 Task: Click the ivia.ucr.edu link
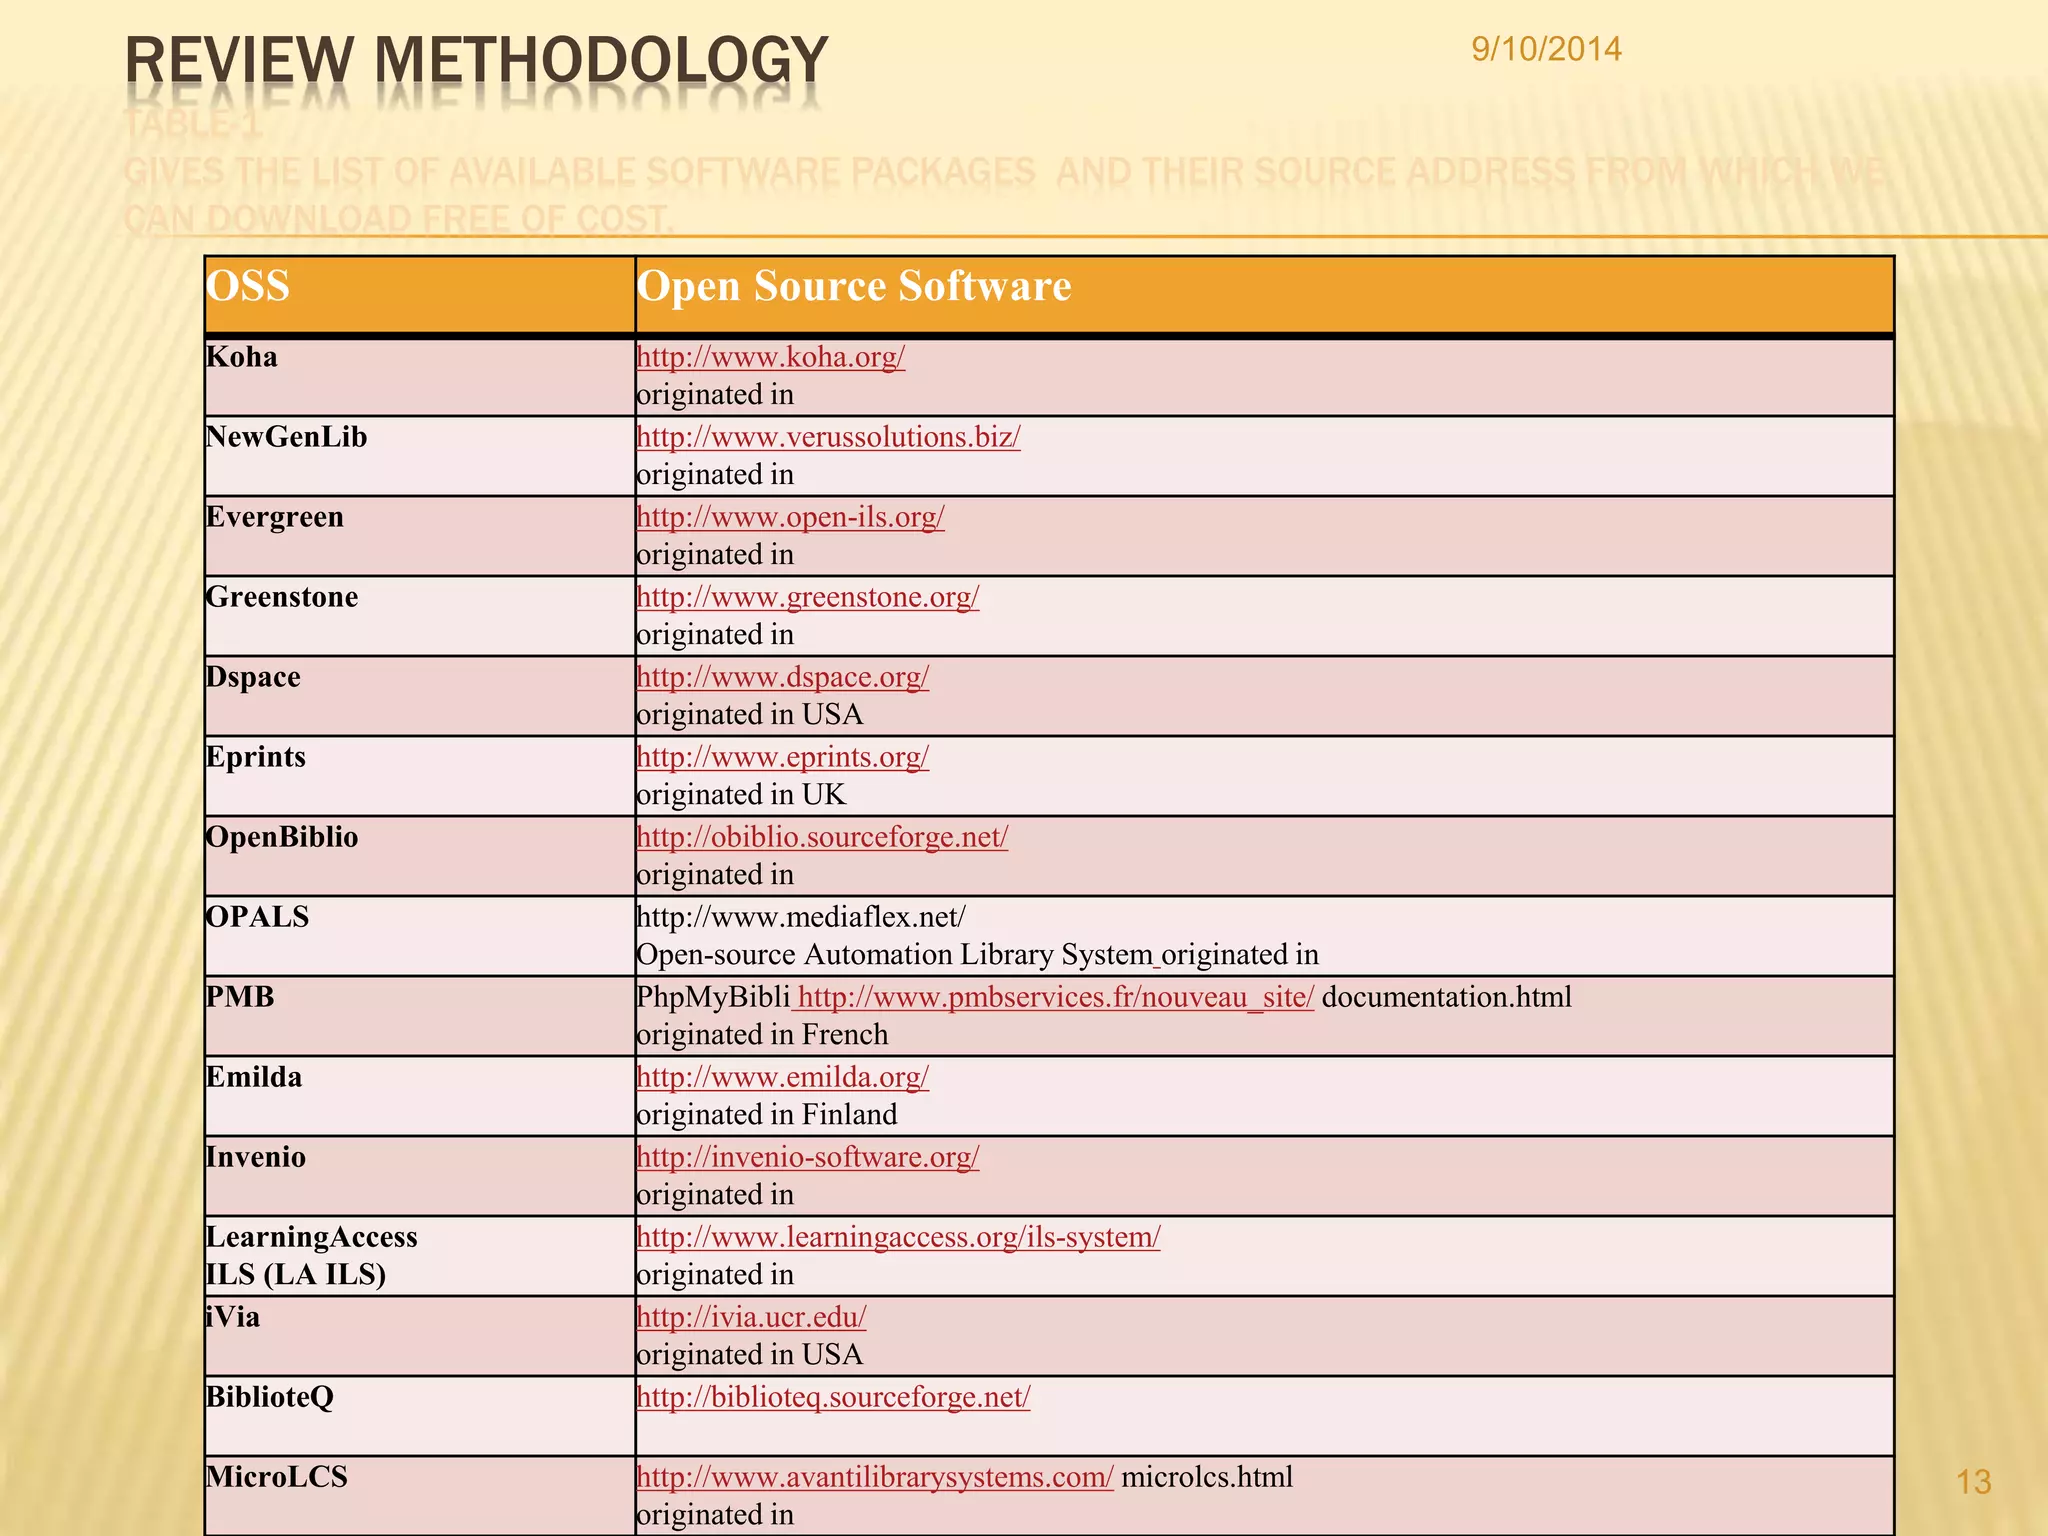click(x=752, y=1317)
